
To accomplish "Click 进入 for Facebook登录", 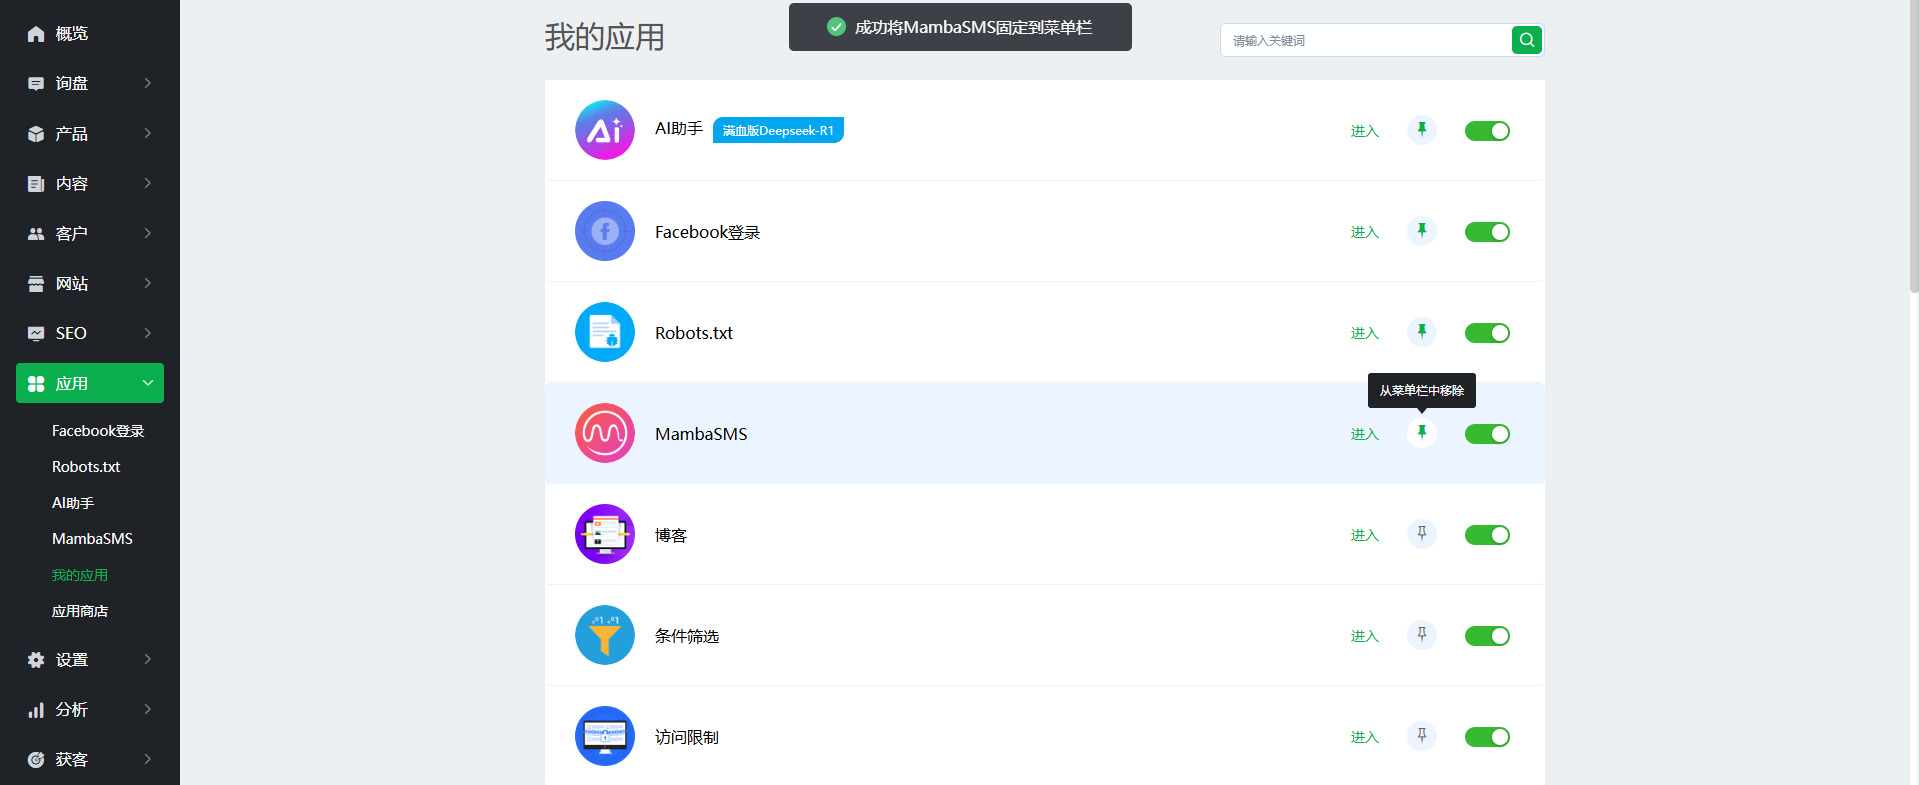I will pyautogui.click(x=1365, y=232).
